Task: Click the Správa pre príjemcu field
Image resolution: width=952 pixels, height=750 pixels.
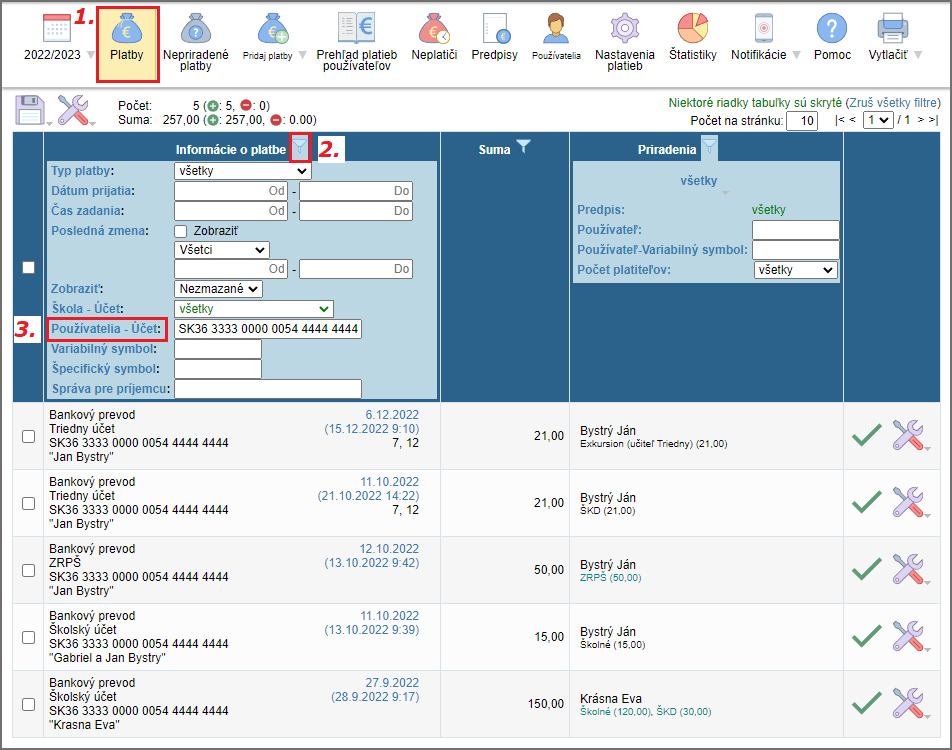Action: (x=268, y=389)
